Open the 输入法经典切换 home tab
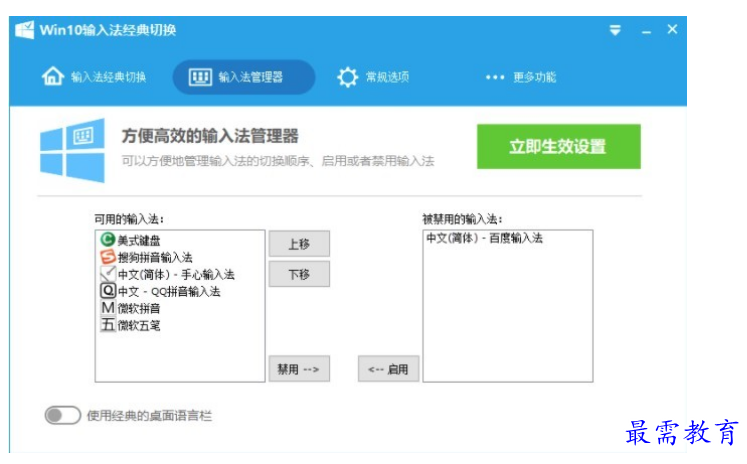 [94, 77]
